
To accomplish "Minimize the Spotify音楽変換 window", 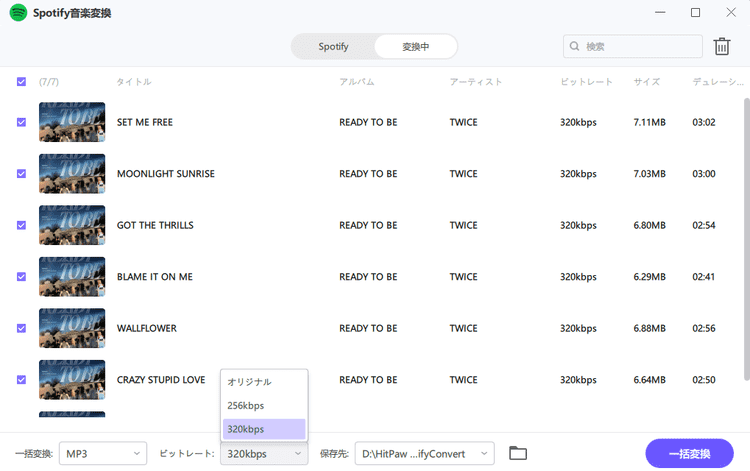I will click(660, 12).
